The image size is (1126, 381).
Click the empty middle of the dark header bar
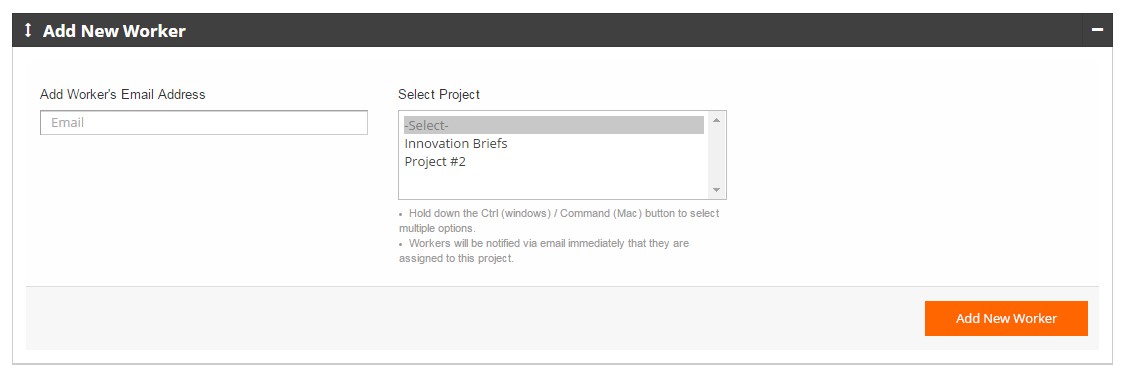tap(632, 30)
